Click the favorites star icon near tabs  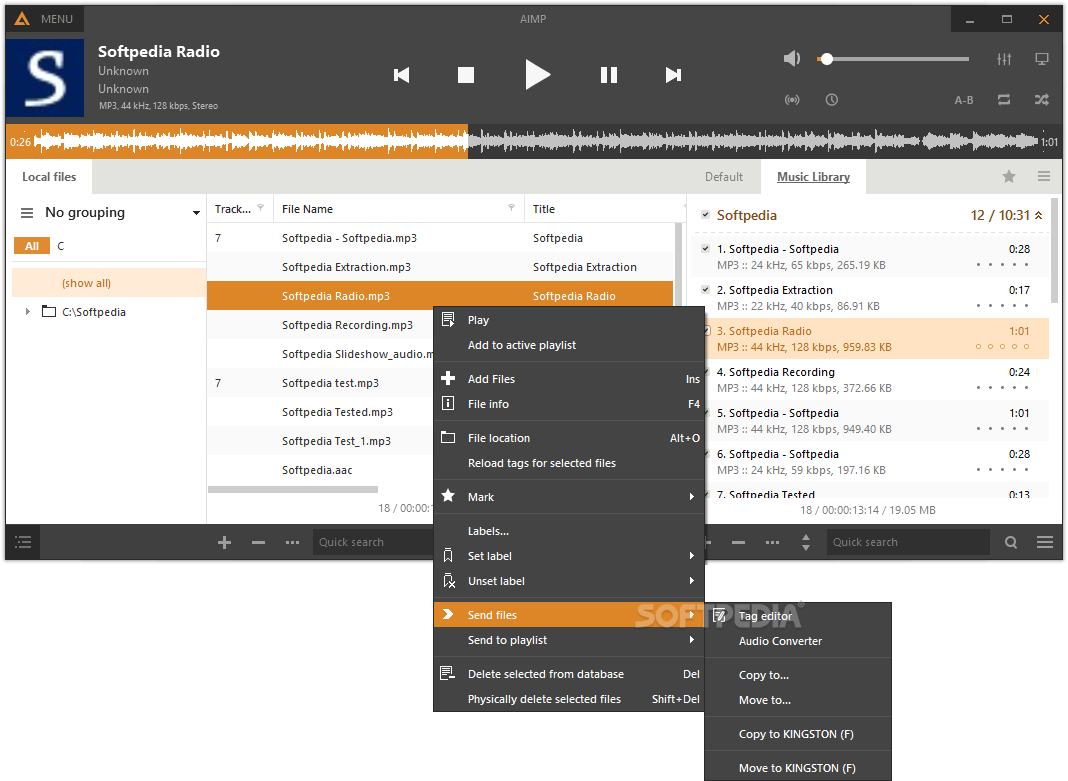(x=1009, y=177)
